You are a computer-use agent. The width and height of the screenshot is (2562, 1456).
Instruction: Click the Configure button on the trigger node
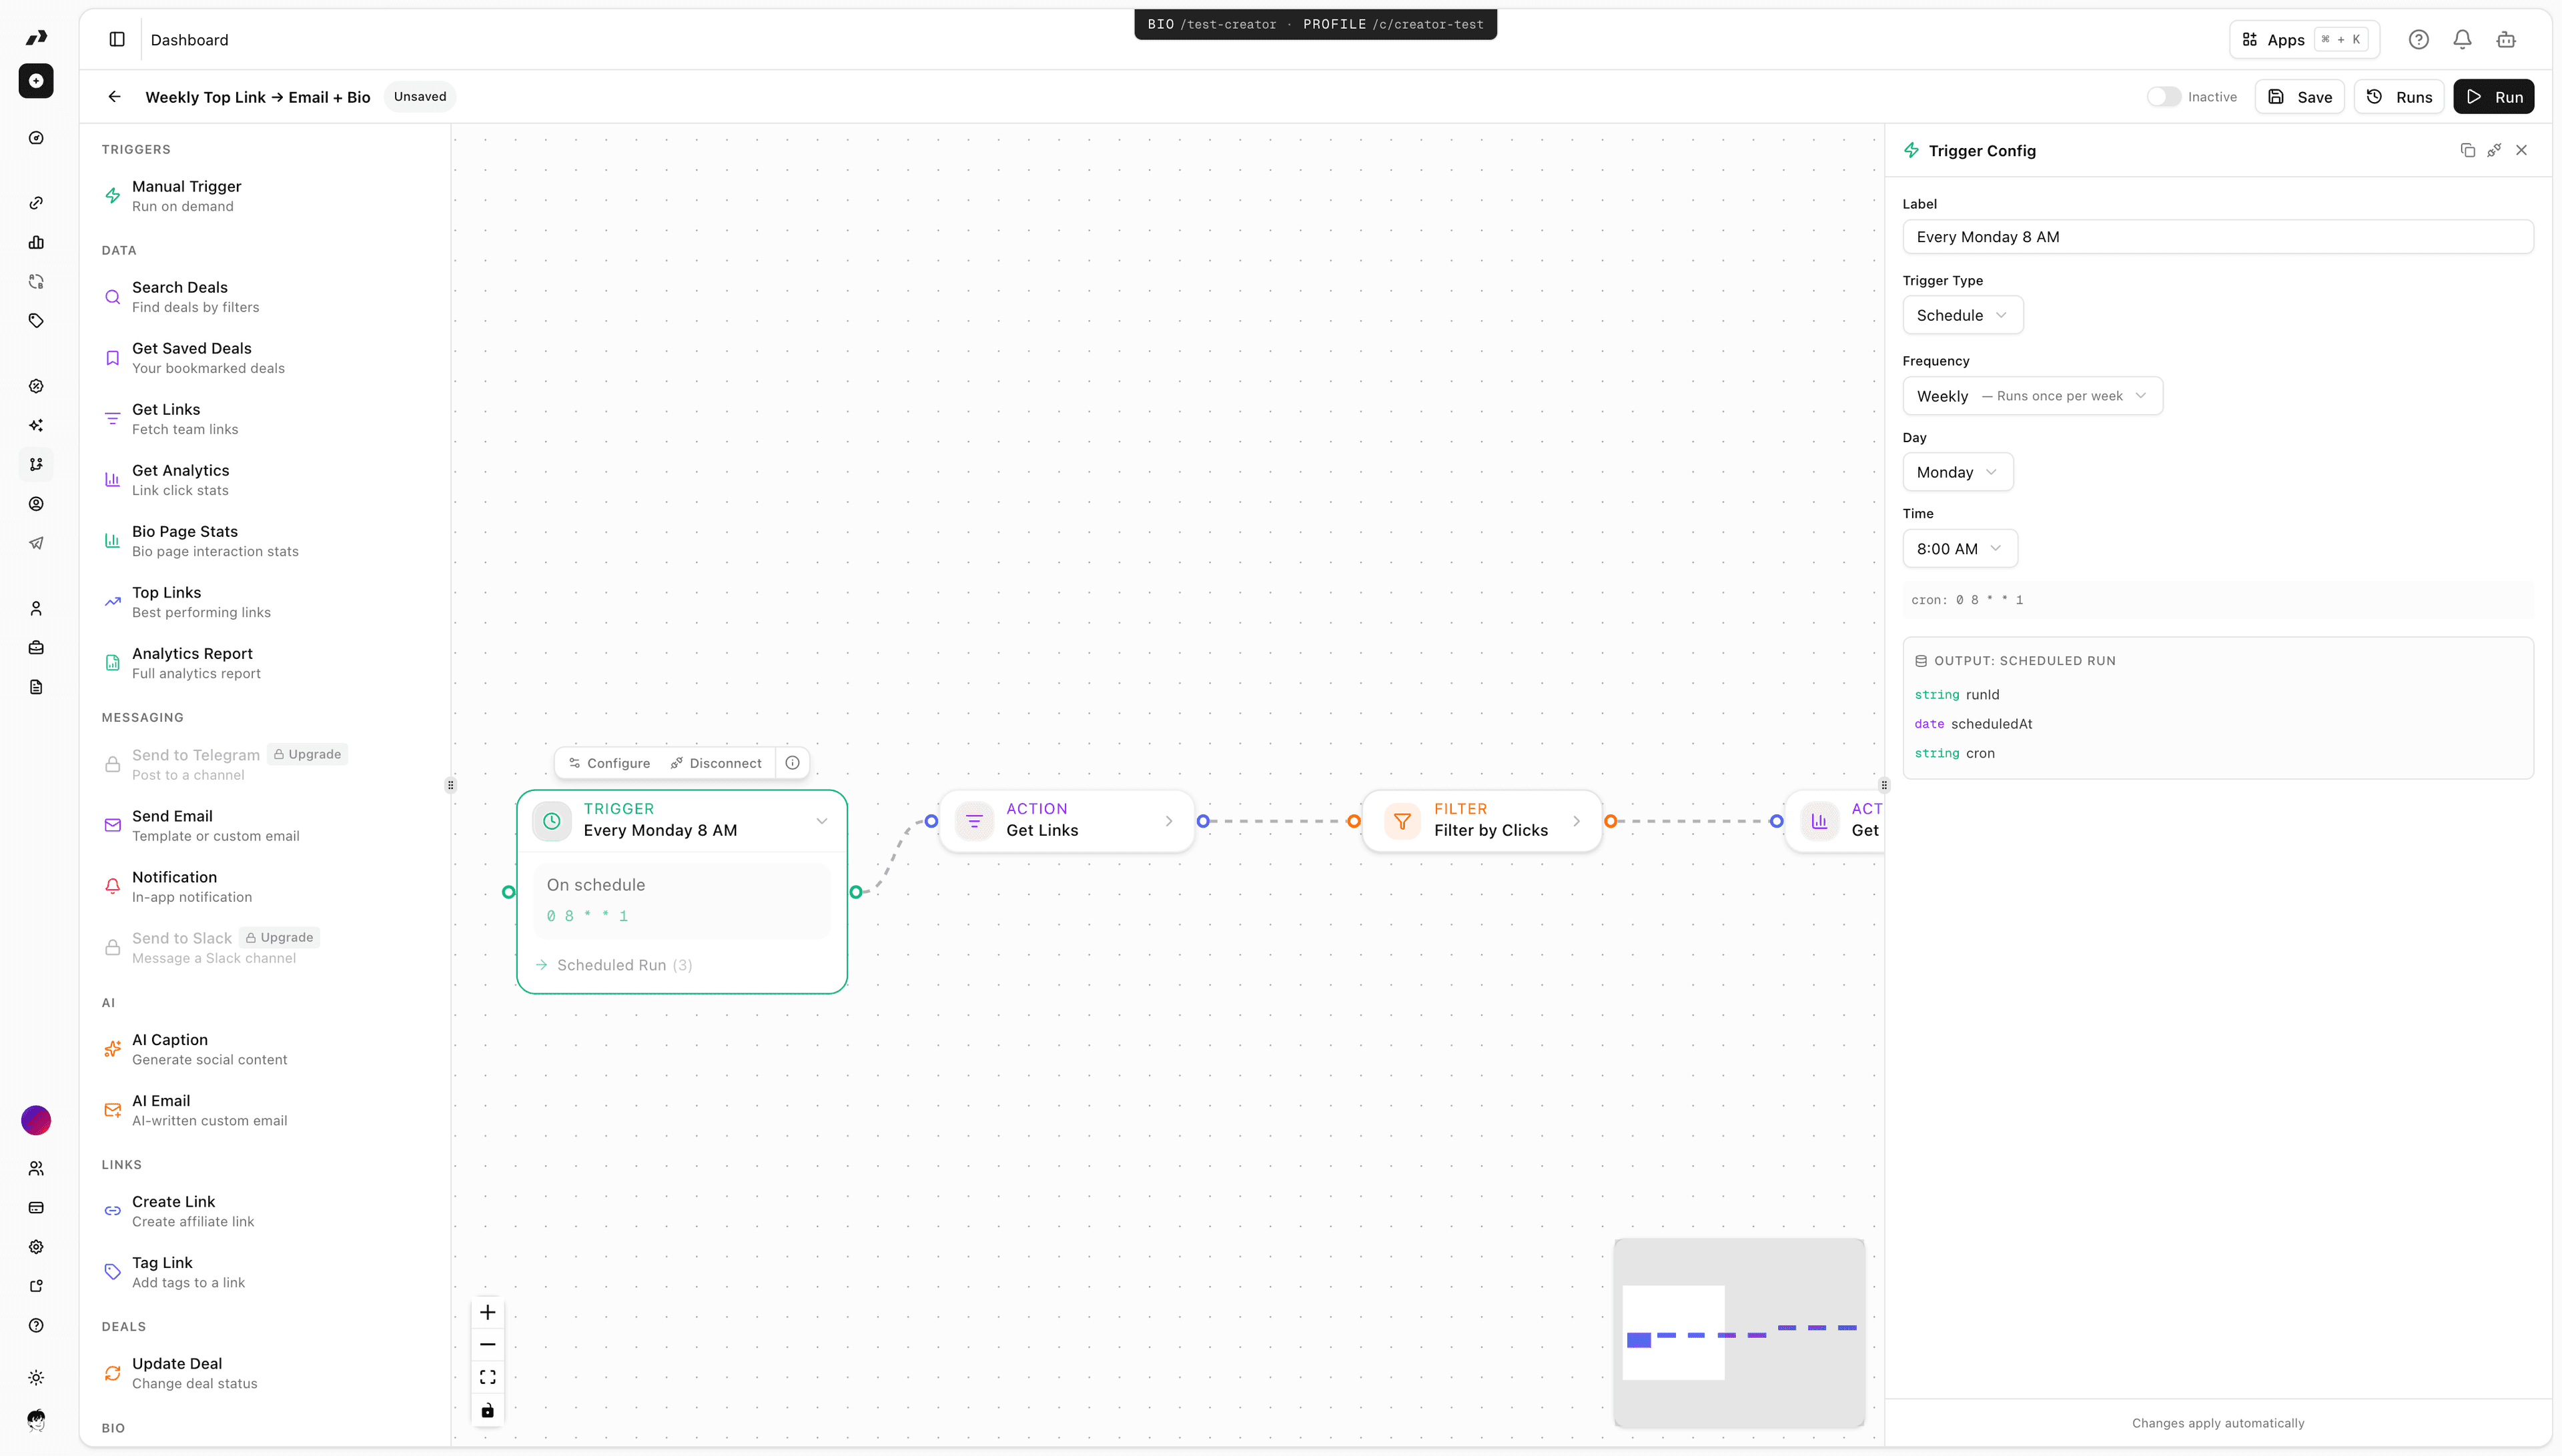[x=609, y=762]
